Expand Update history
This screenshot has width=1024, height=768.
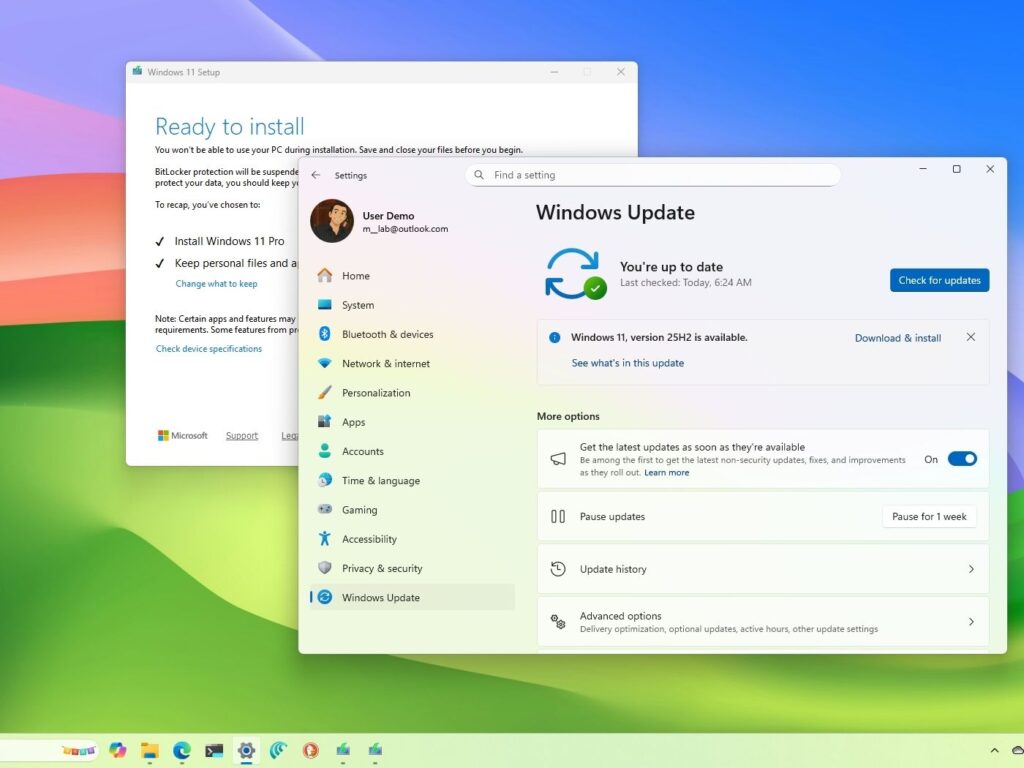tap(763, 568)
